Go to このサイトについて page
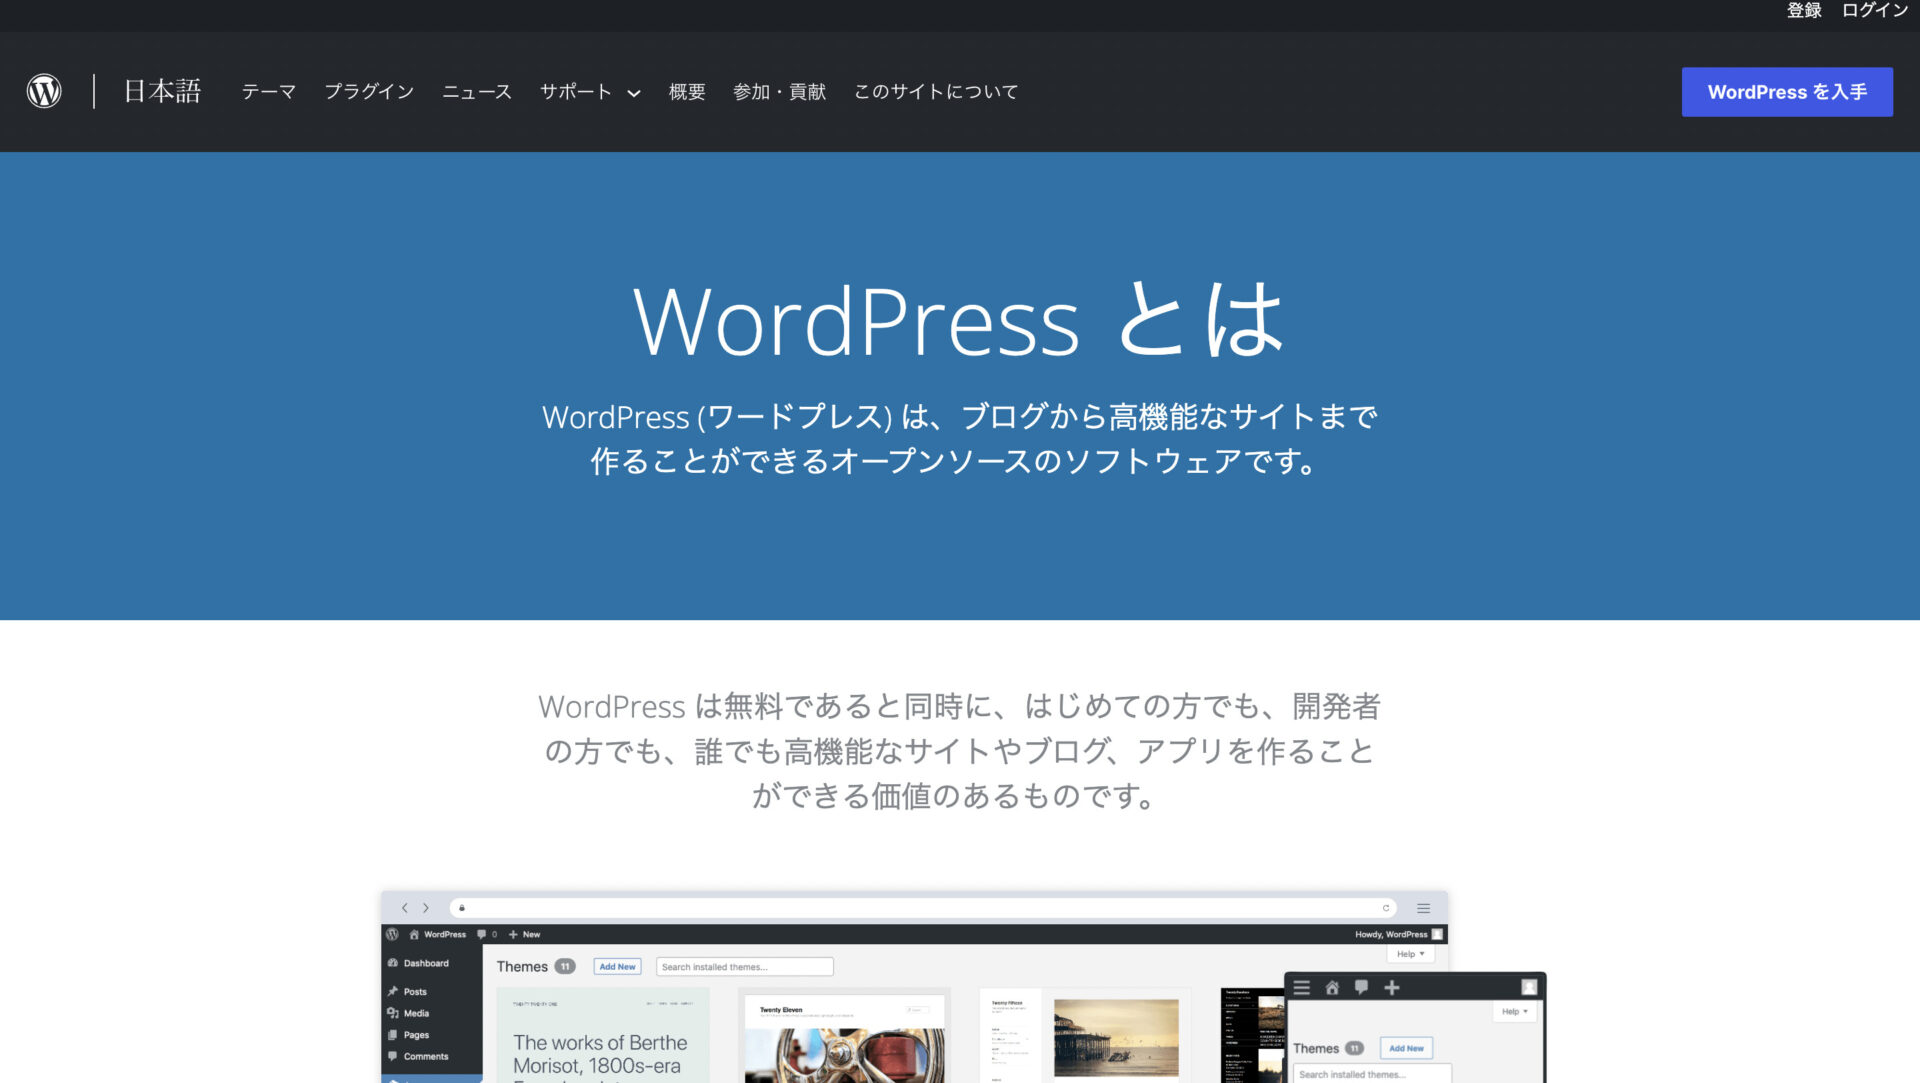The height and width of the screenshot is (1083, 1920). click(x=936, y=92)
